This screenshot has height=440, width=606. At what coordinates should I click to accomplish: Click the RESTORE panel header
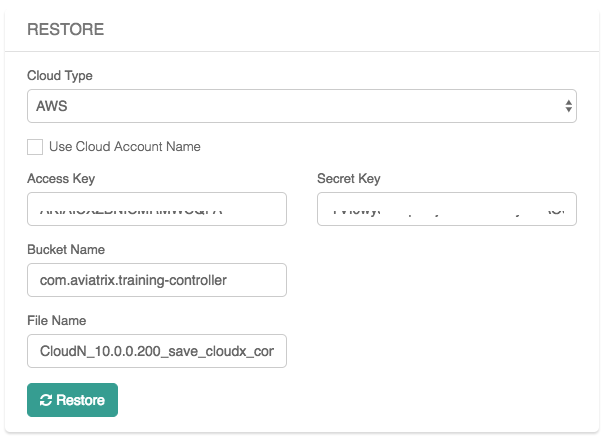pyautogui.click(x=66, y=29)
